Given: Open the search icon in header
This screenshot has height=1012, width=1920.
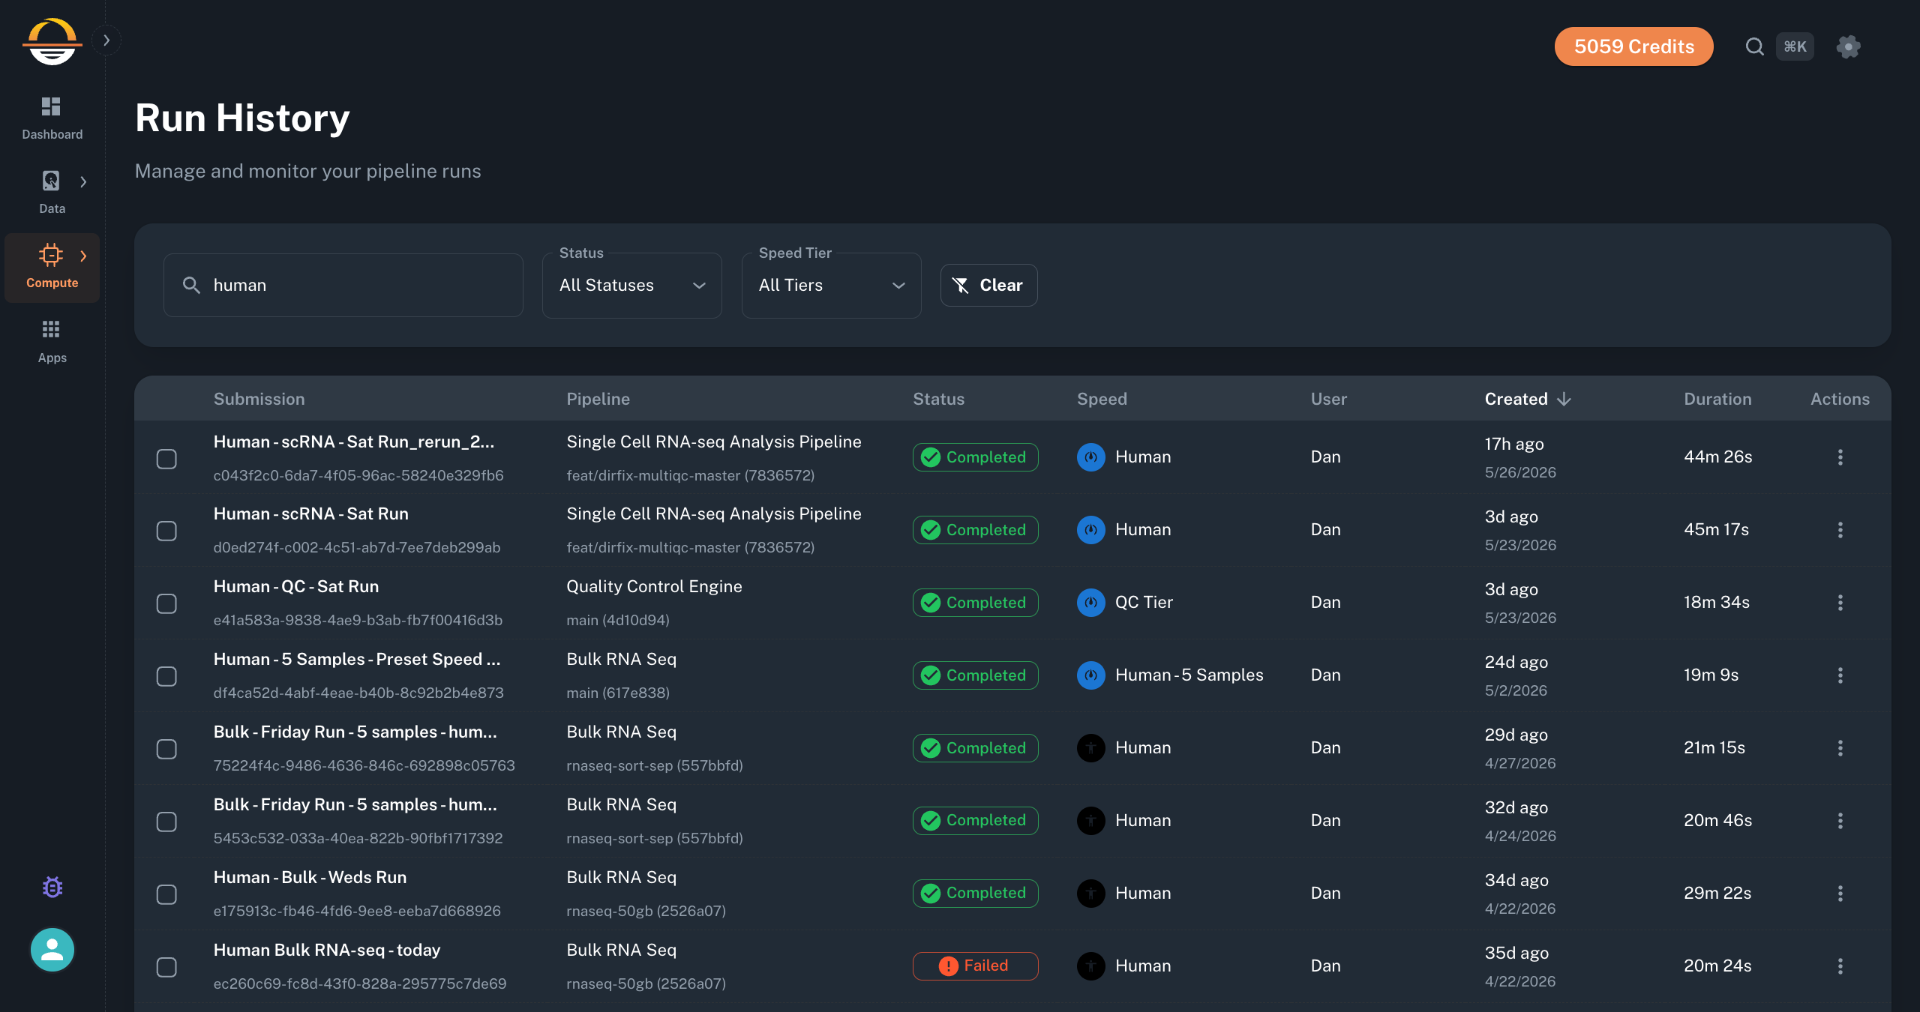Looking at the screenshot, I should [x=1754, y=46].
